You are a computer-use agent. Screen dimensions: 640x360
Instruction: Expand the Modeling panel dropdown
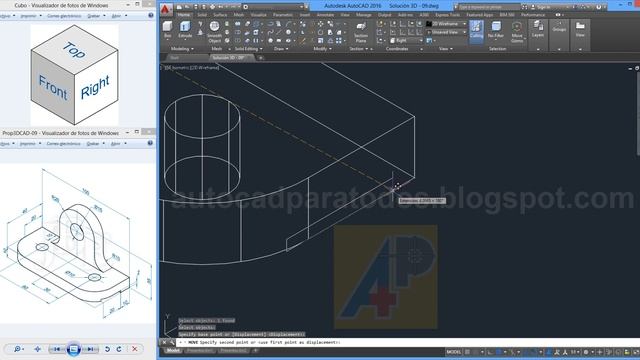(x=182, y=49)
